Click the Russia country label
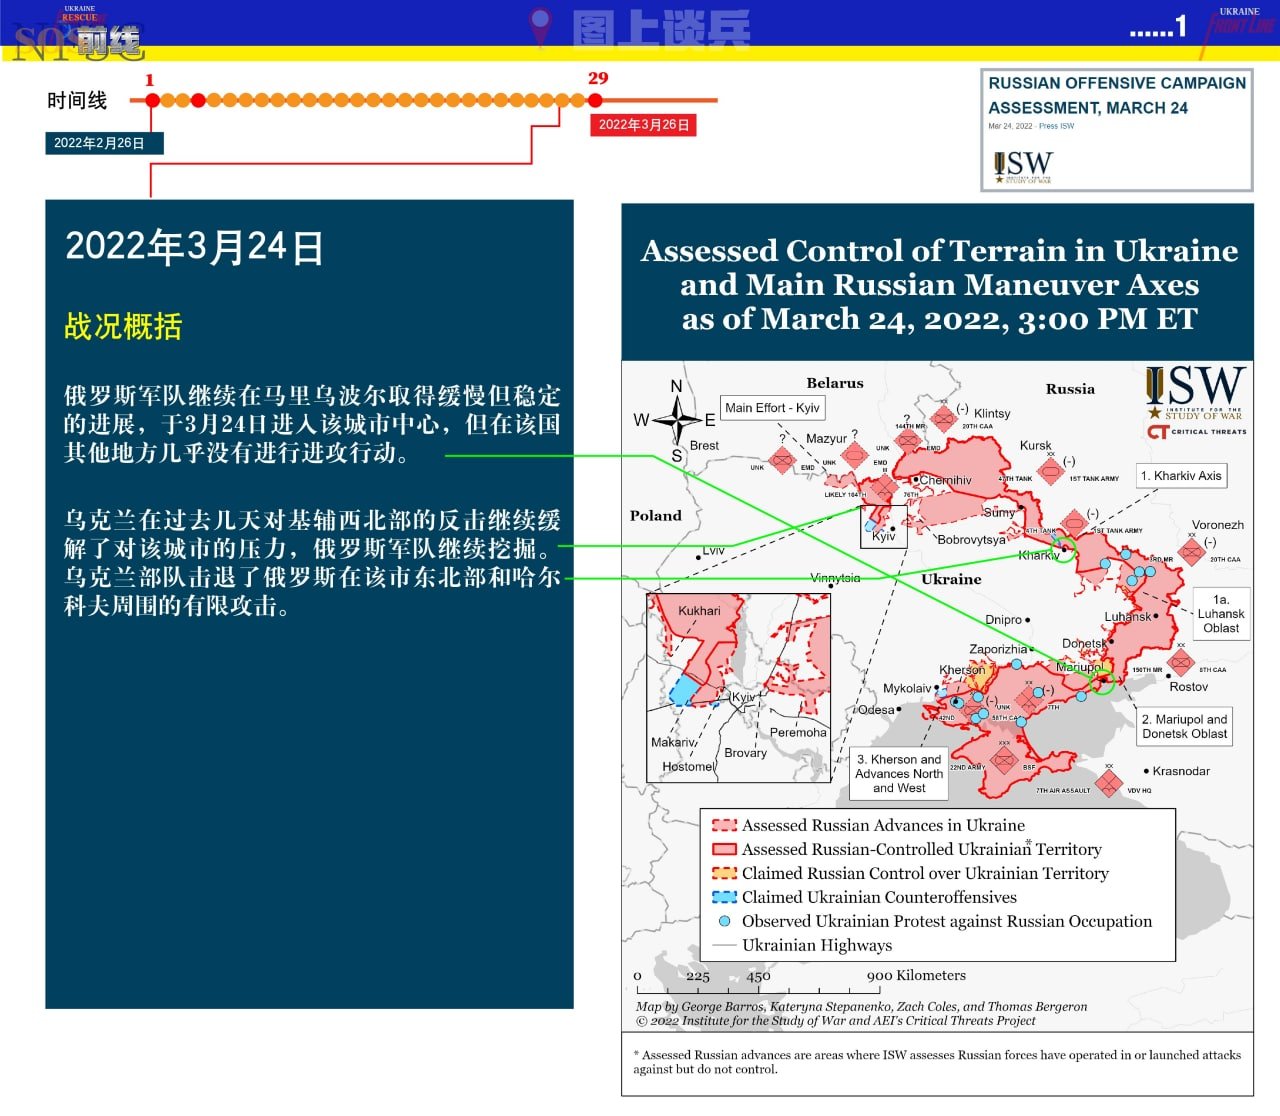The width and height of the screenshot is (1280, 1116). [1070, 389]
